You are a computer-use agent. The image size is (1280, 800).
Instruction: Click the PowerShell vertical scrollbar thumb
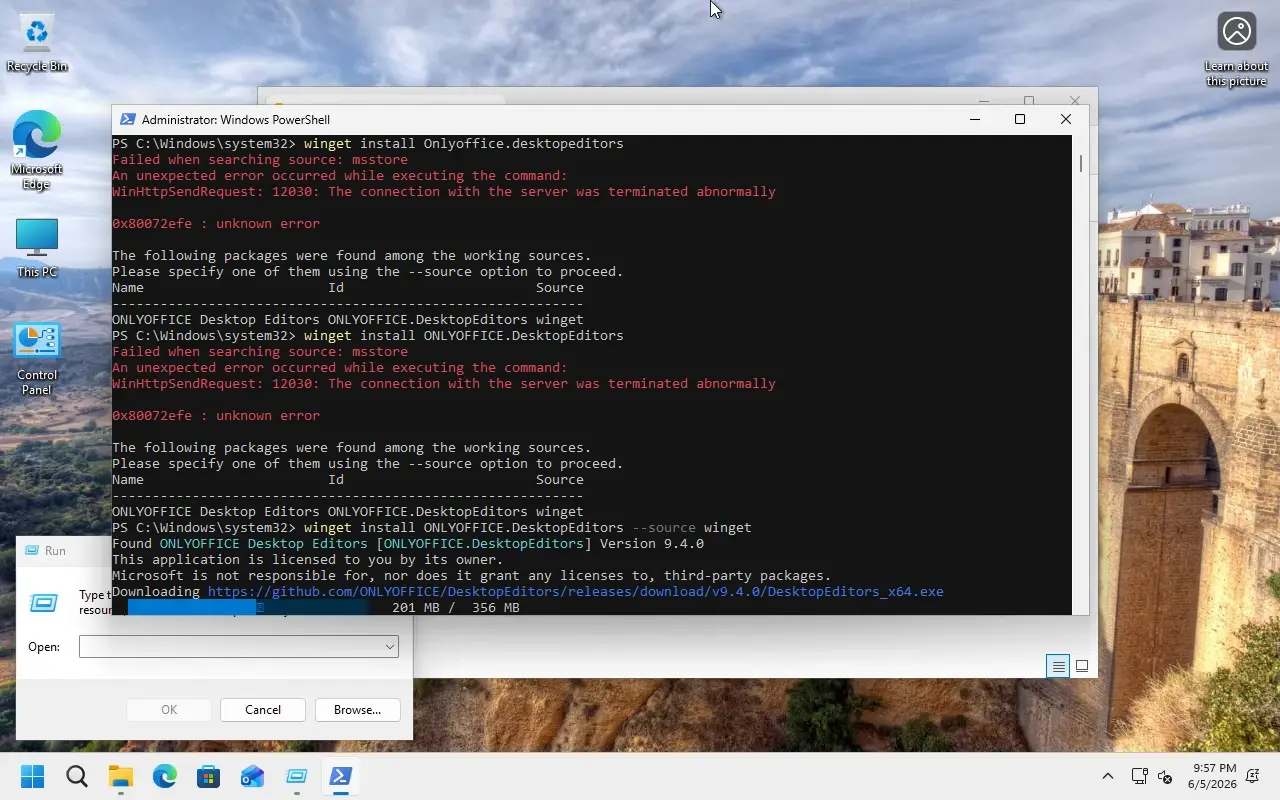(1080, 164)
